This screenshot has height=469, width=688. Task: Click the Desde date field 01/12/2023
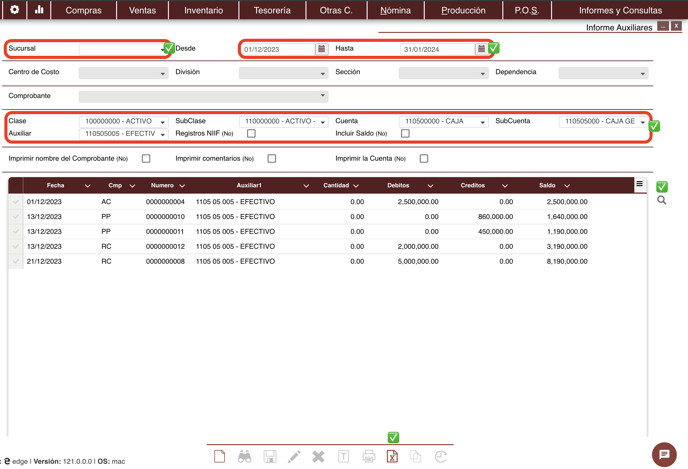click(x=279, y=49)
